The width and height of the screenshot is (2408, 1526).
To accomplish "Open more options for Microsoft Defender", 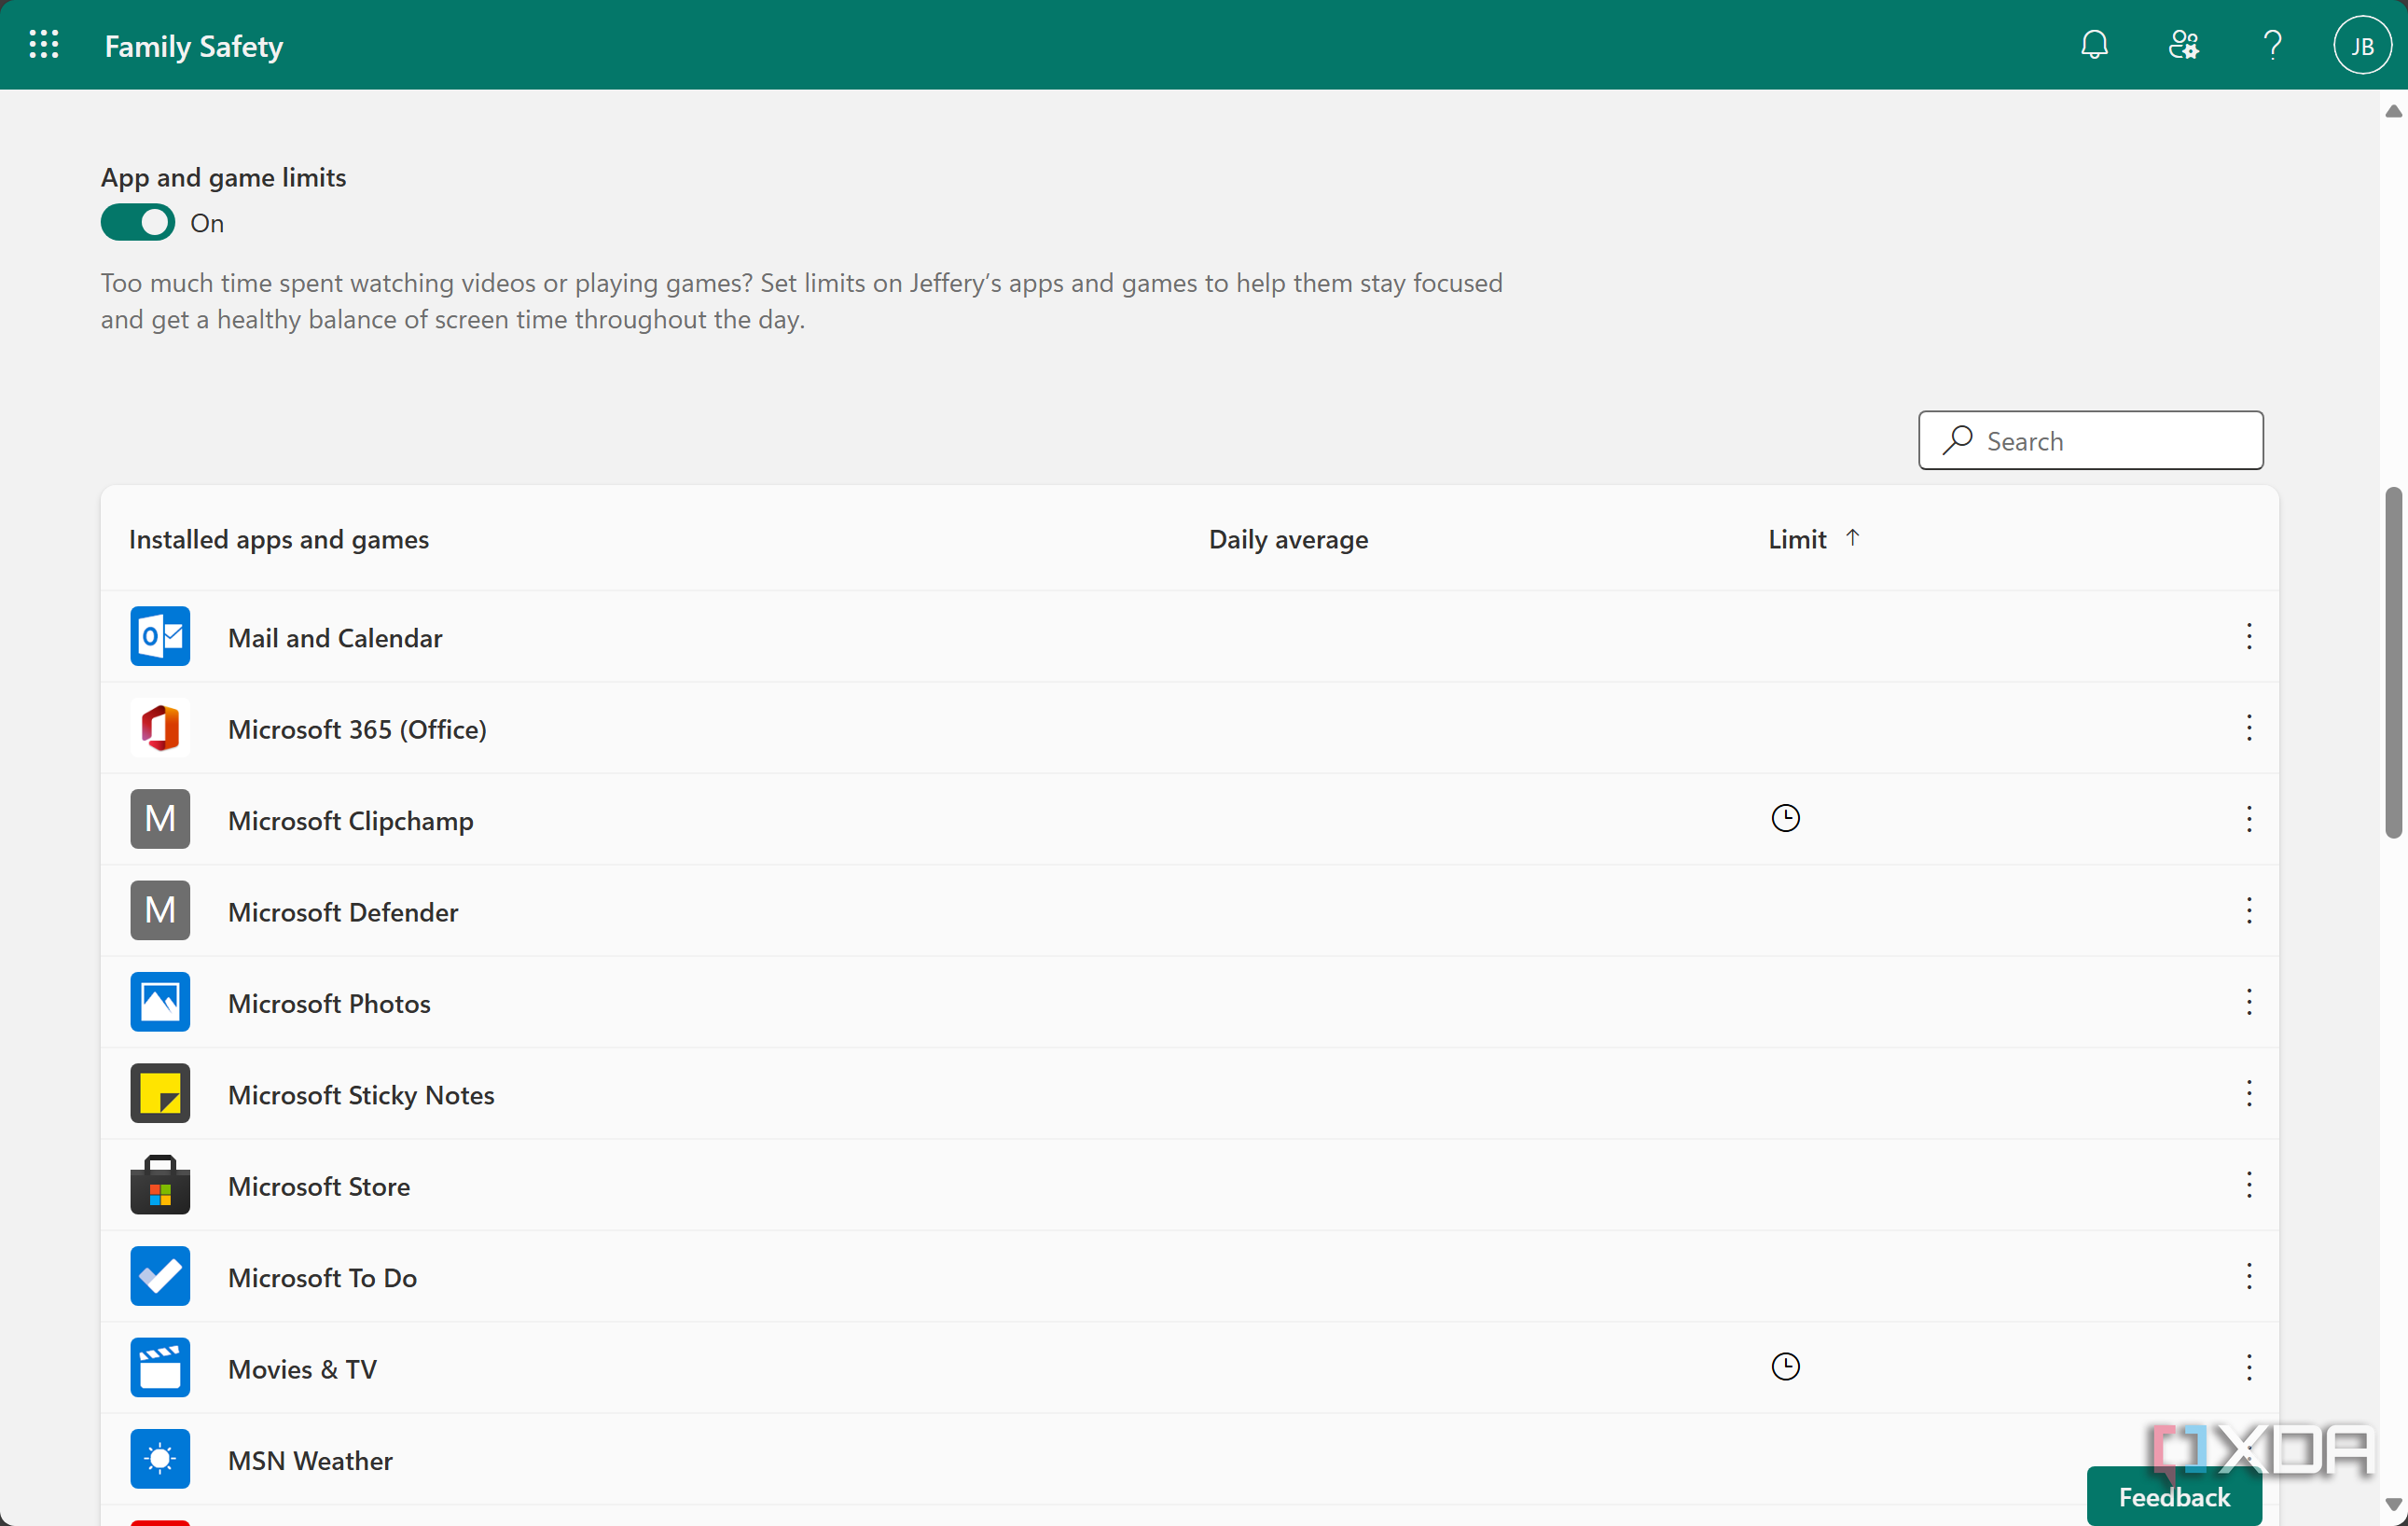I will (x=2249, y=910).
